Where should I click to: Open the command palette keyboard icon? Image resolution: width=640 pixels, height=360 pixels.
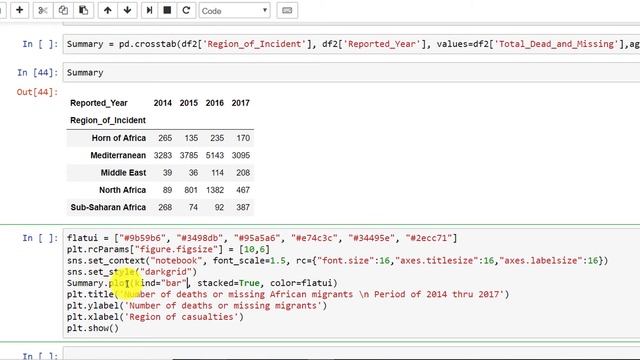(287, 11)
